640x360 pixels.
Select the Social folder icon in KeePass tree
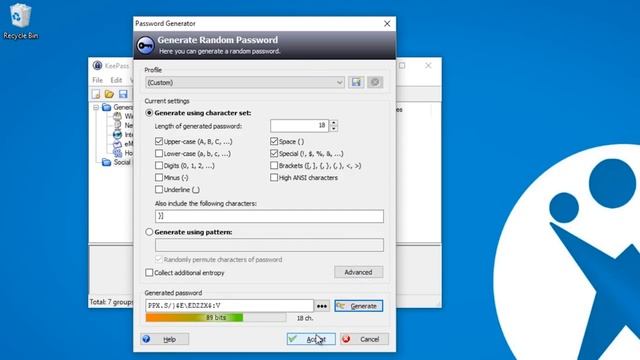click(x=107, y=162)
